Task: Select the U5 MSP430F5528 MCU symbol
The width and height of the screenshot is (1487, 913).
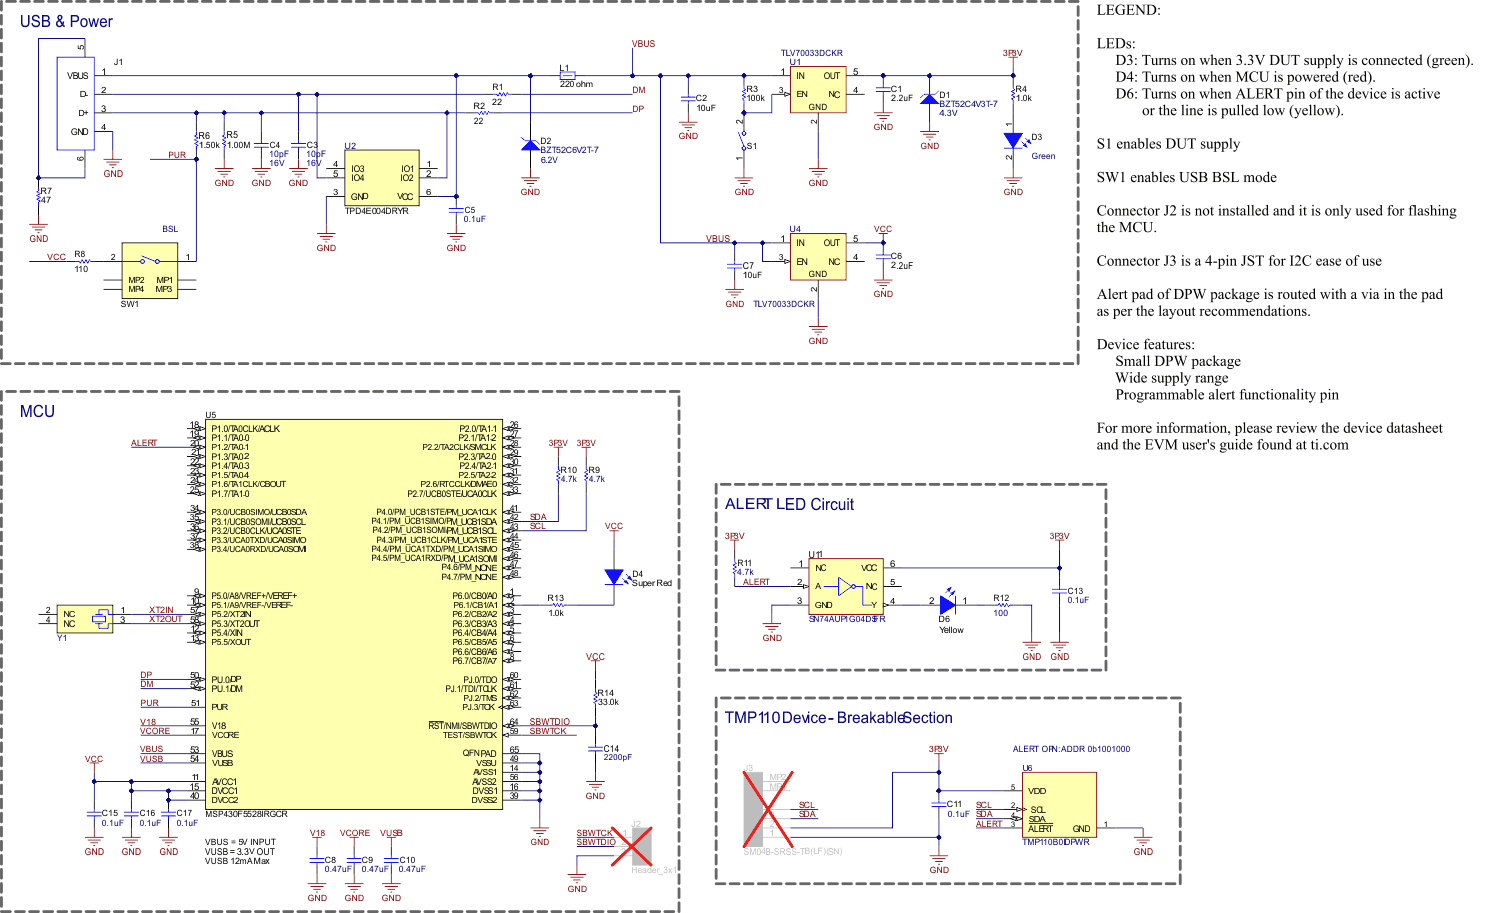Action: pos(353,614)
